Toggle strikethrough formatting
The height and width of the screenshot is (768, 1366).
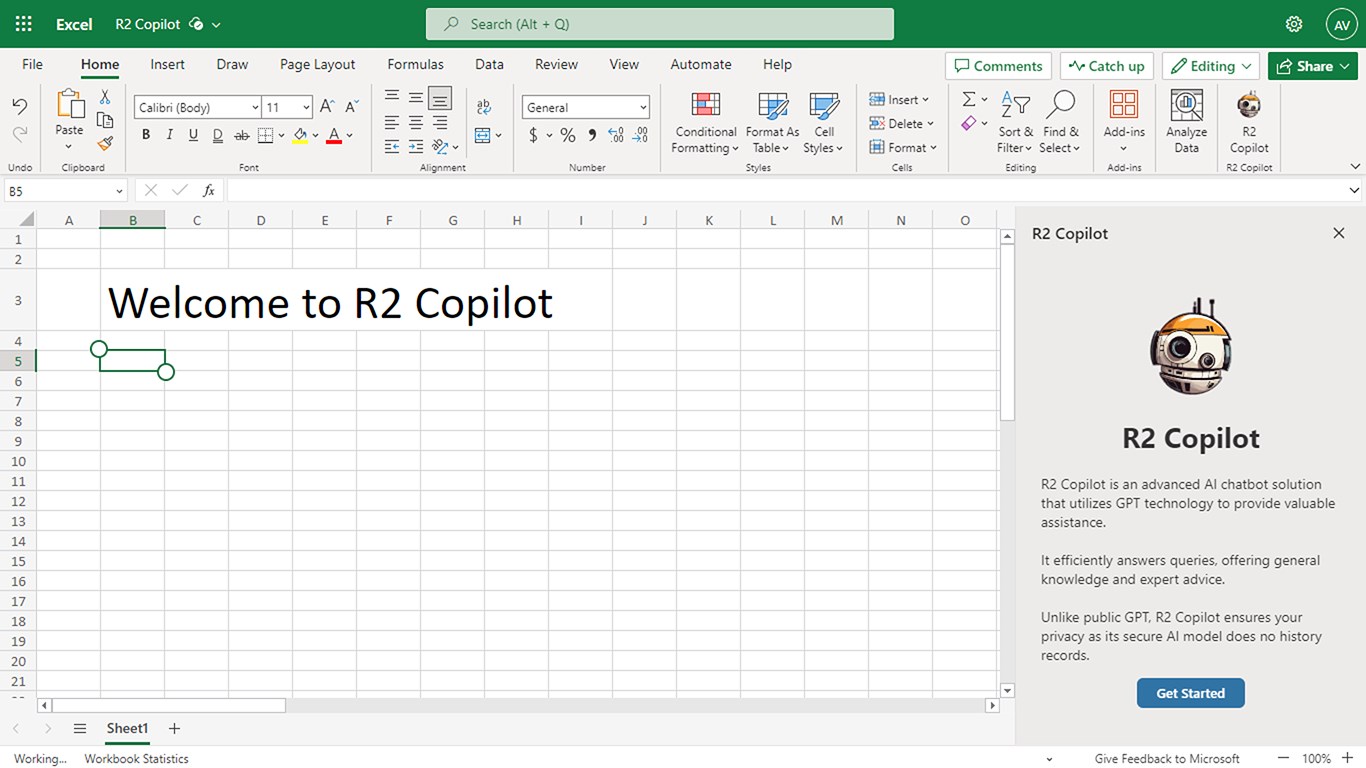click(x=241, y=135)
